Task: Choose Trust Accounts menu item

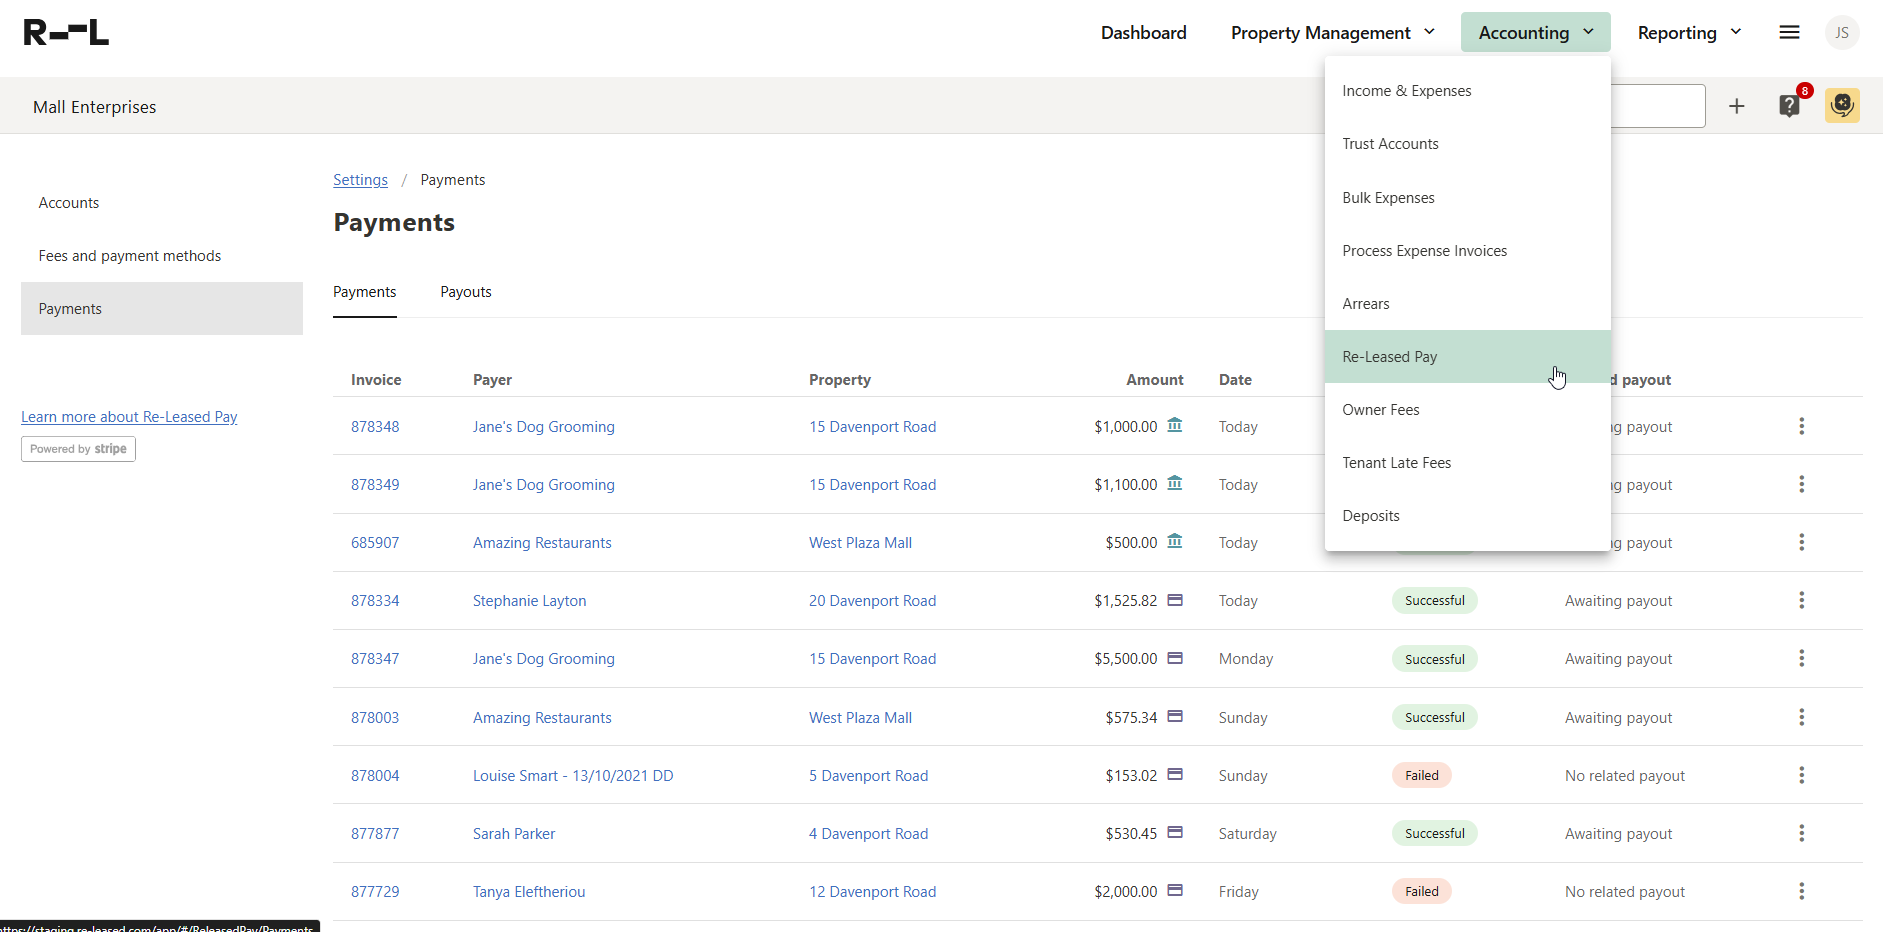Action: coord(1390,144)
